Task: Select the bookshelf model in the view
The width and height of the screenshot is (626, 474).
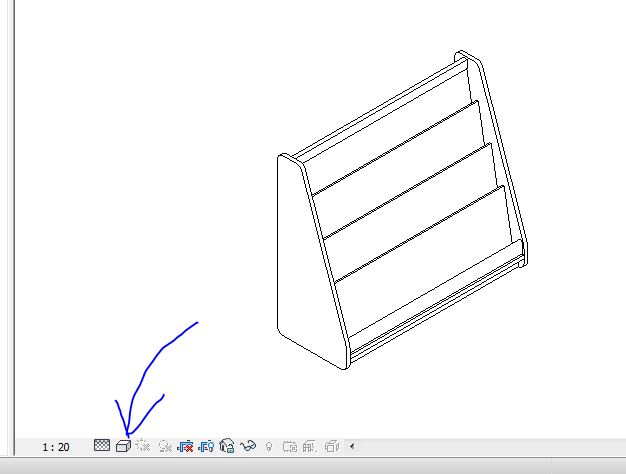Action: click(402, 210)
